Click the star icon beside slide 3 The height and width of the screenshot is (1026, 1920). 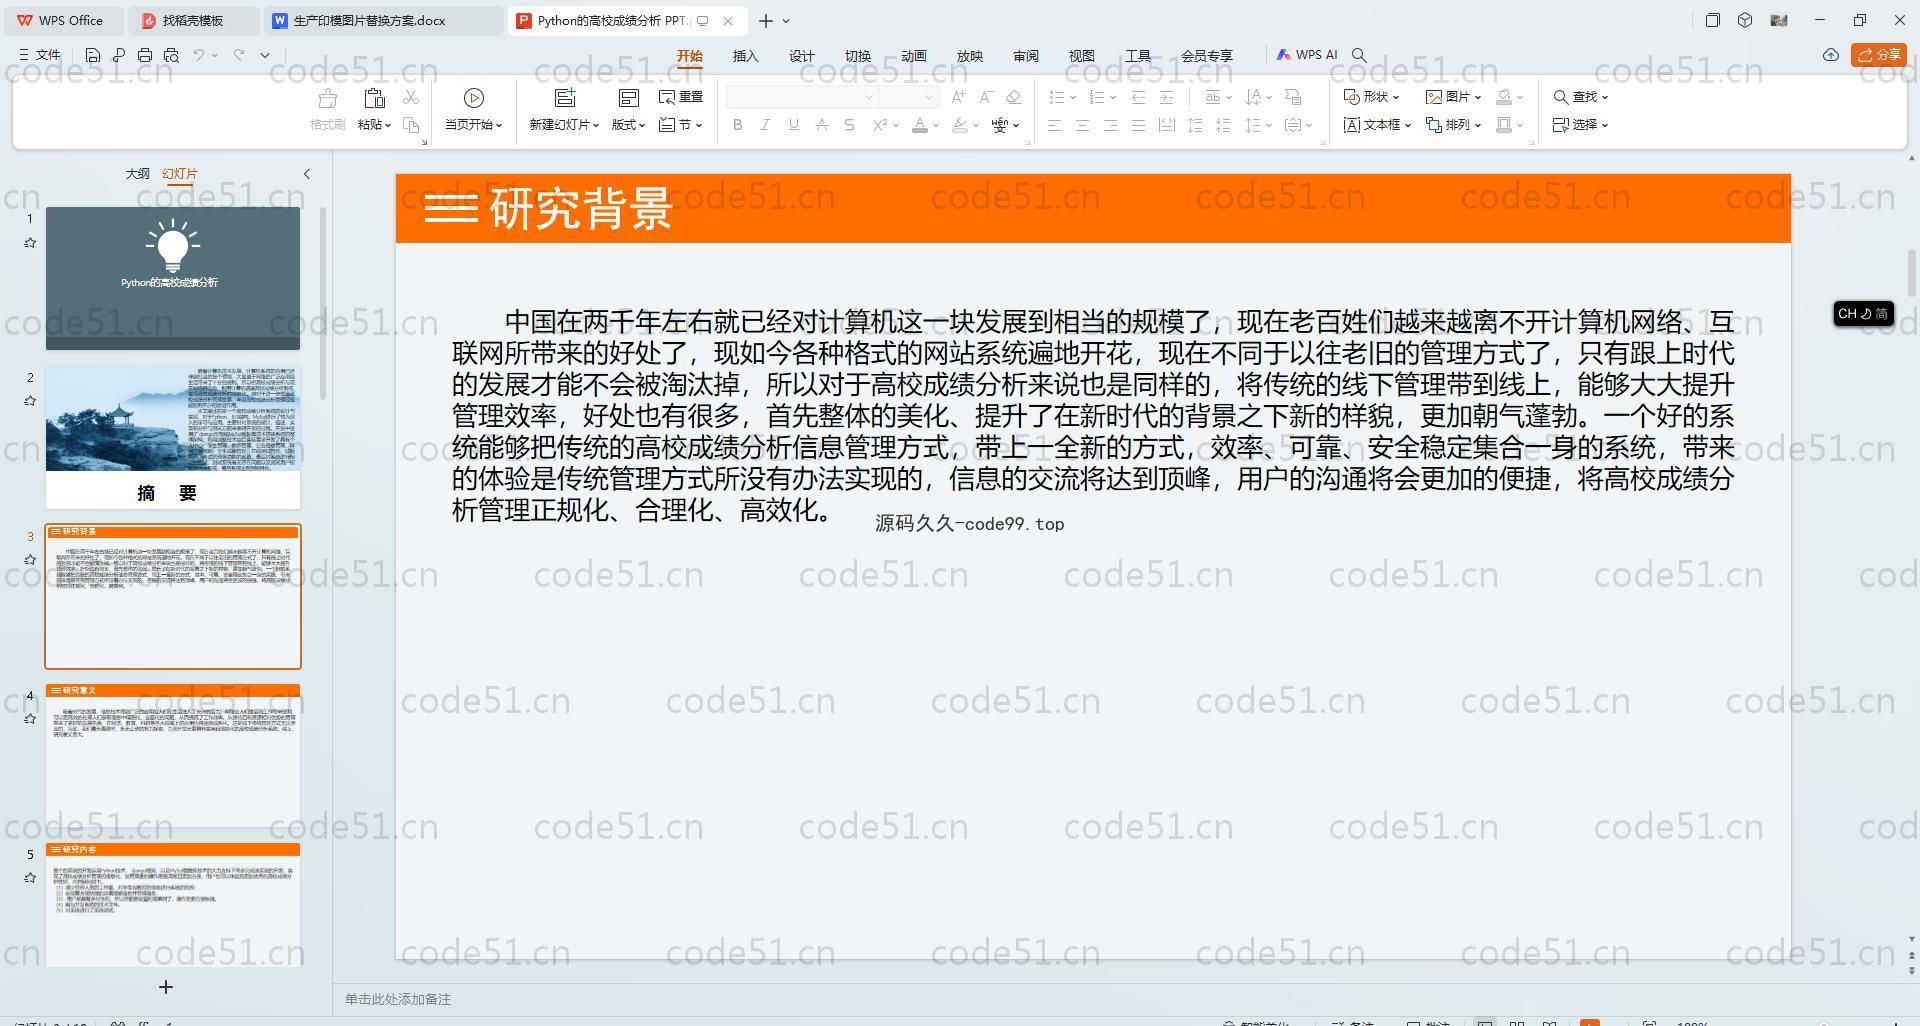(30, 560)
